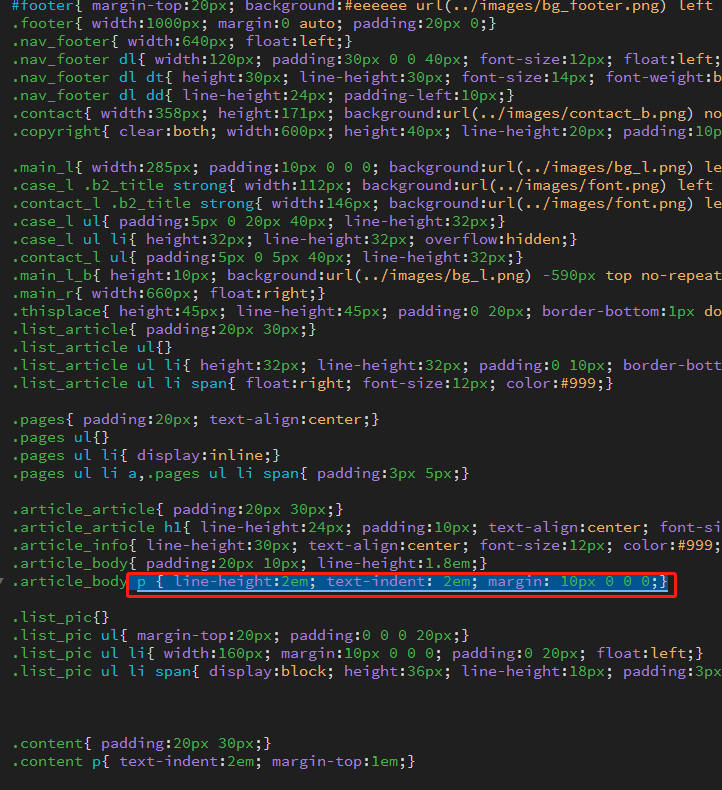Click the '.pages ul li{ display:inline' line
The image size is (722, 790).
[146, 455]
